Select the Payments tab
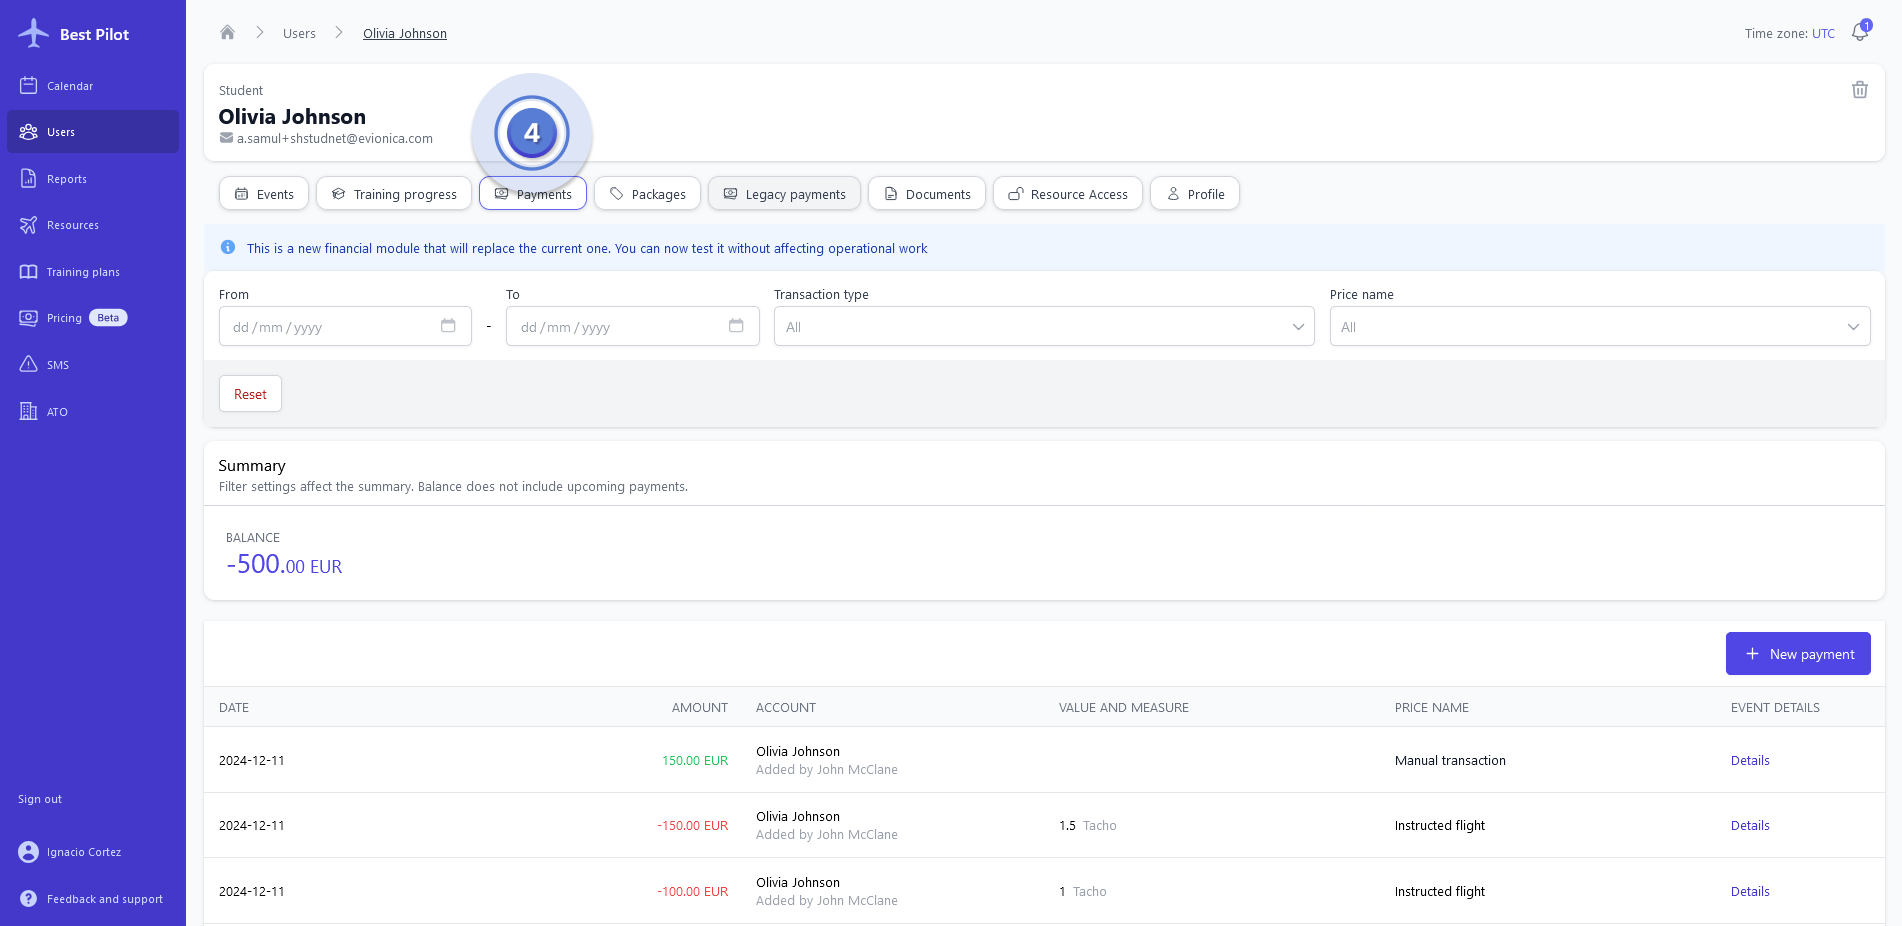 tap(533, 194)
